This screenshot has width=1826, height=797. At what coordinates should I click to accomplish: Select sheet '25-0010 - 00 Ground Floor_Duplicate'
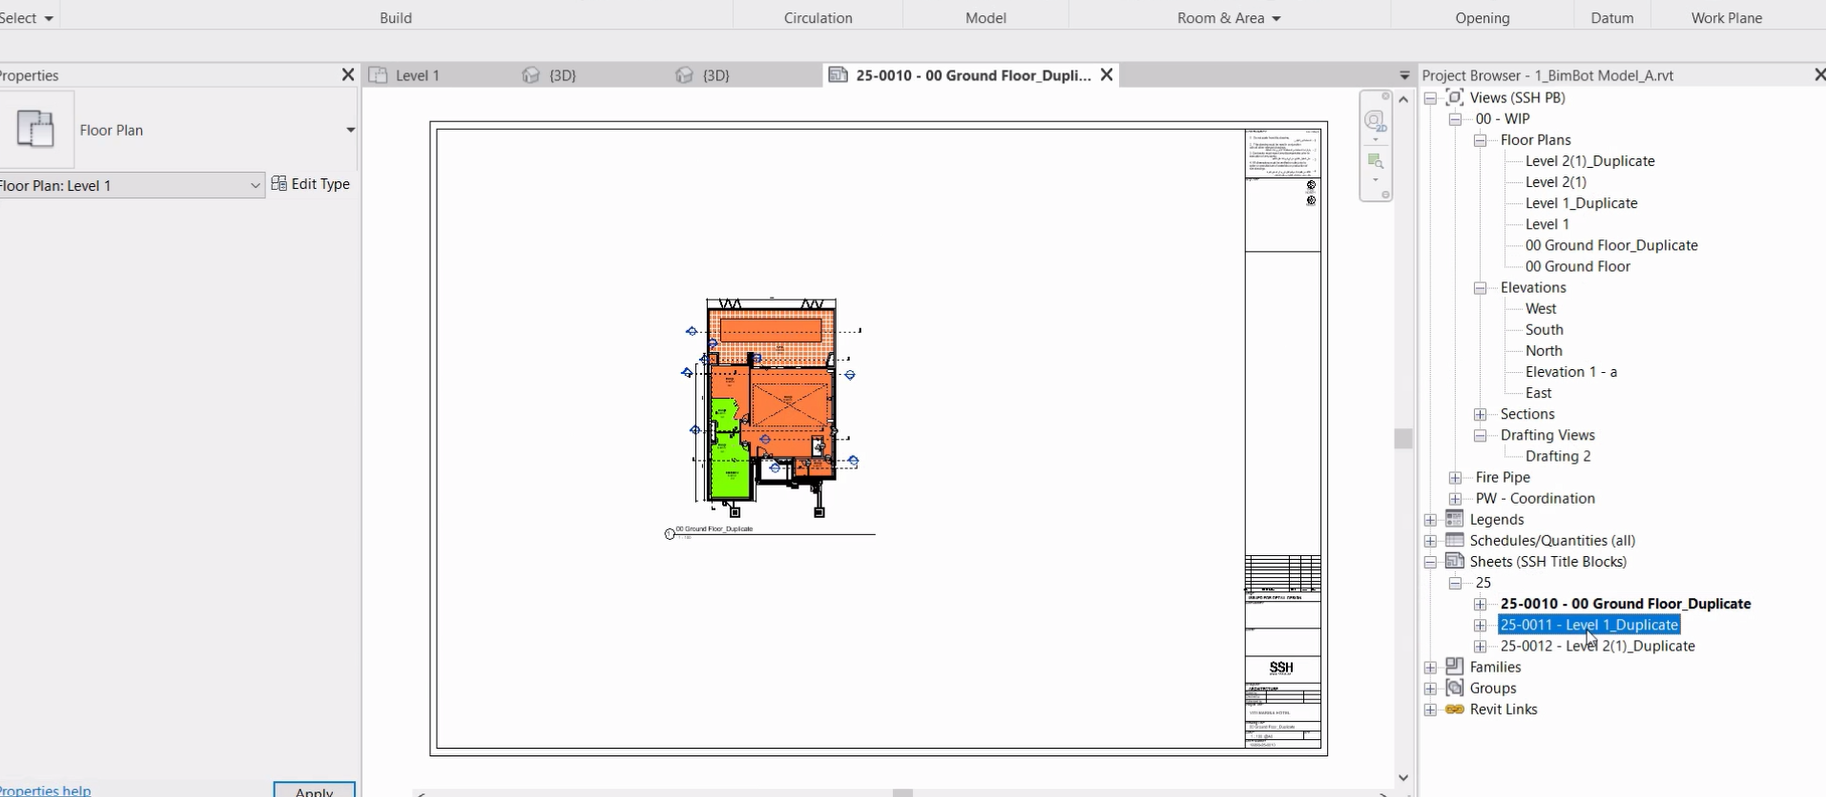click(x=1625, y=603)
